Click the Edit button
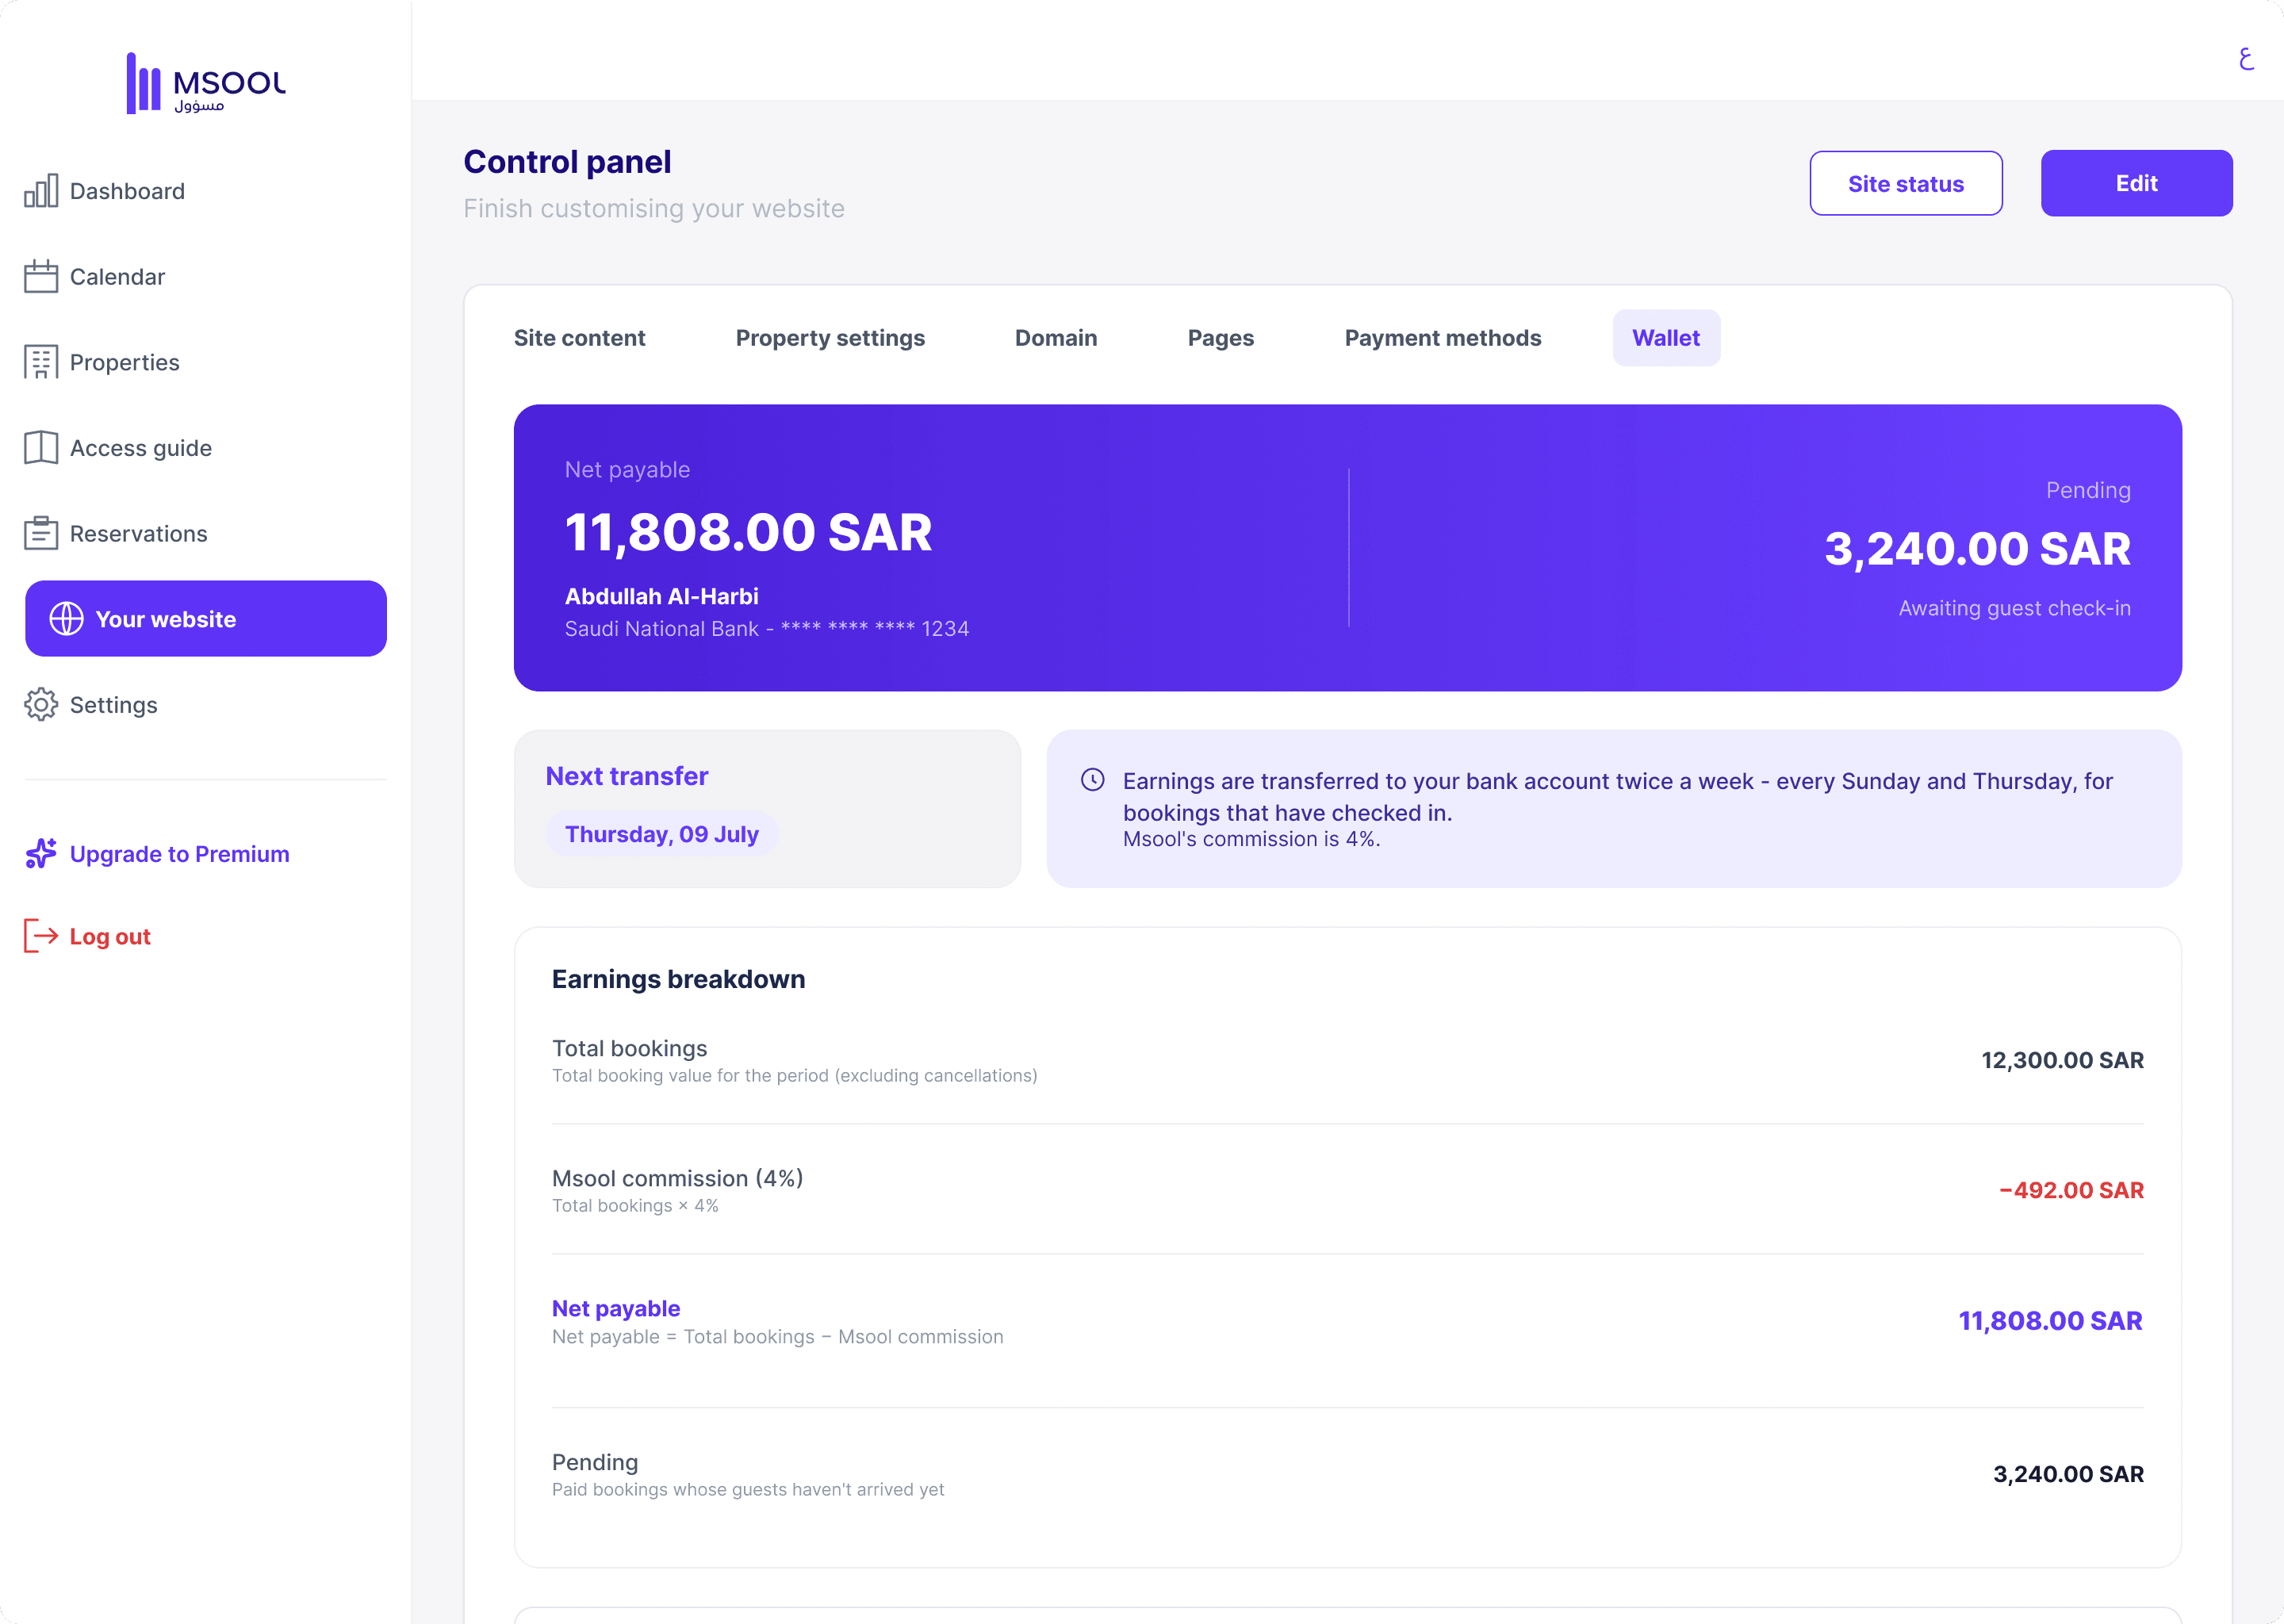The width and height of the screenshot is (2284, 1624). (x=2137, y=183)
